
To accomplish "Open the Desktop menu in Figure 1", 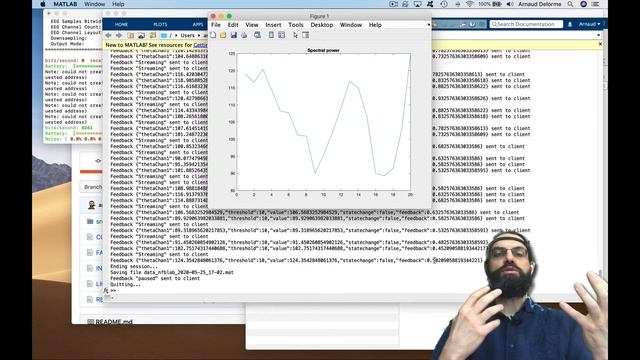I will [322, 25].
